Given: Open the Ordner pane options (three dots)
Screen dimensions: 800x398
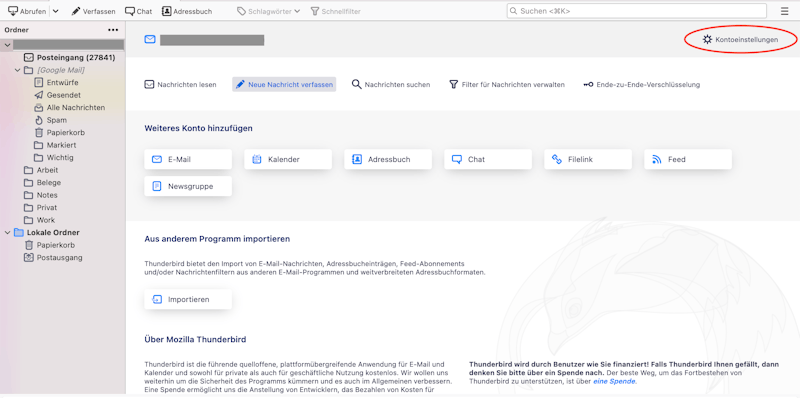Looking at the screenshot, I should click(x=113, y=30).
